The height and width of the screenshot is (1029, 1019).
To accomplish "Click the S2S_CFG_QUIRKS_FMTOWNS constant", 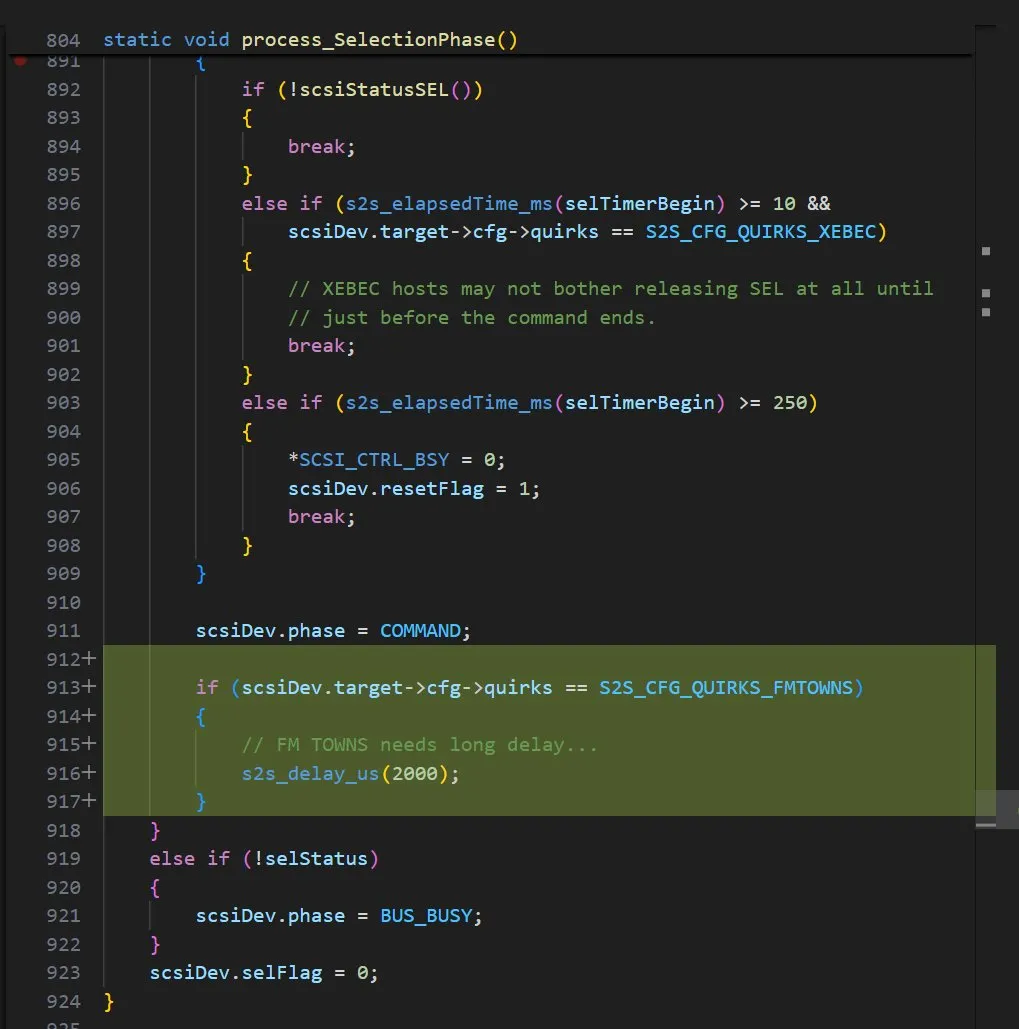I will pos(726,688).
